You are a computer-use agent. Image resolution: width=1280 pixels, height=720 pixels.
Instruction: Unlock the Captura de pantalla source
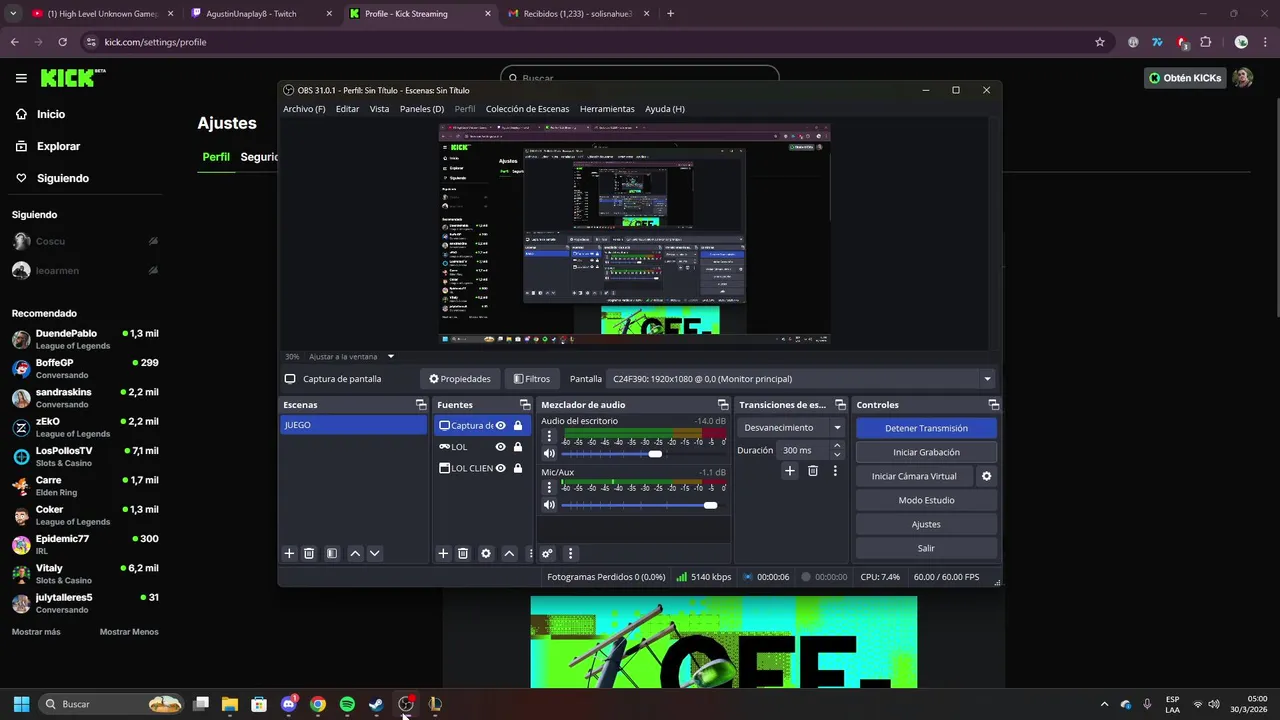[518, 425]
